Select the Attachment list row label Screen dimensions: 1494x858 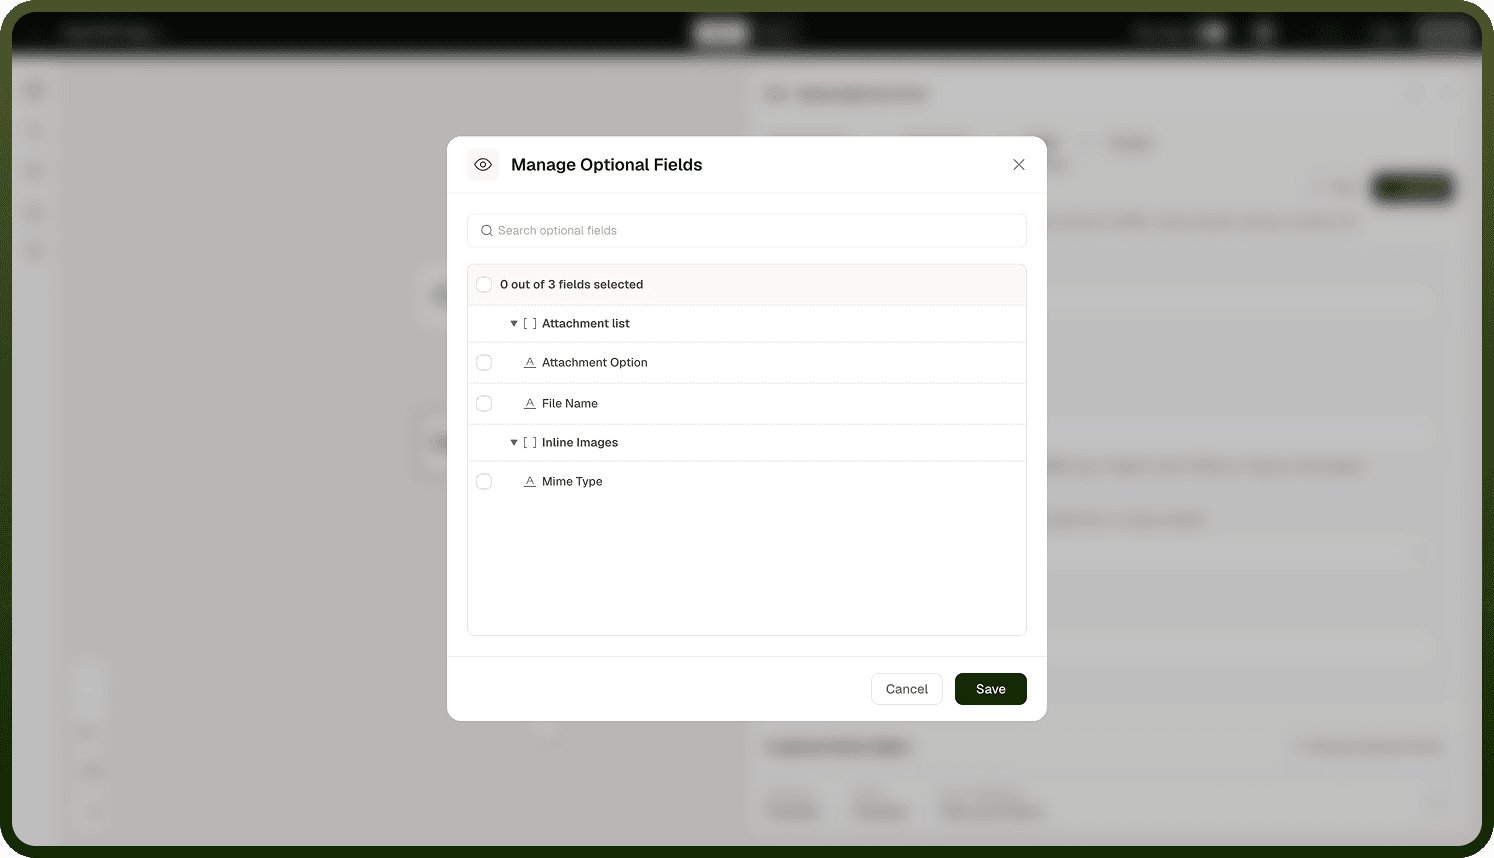(586, 324)
